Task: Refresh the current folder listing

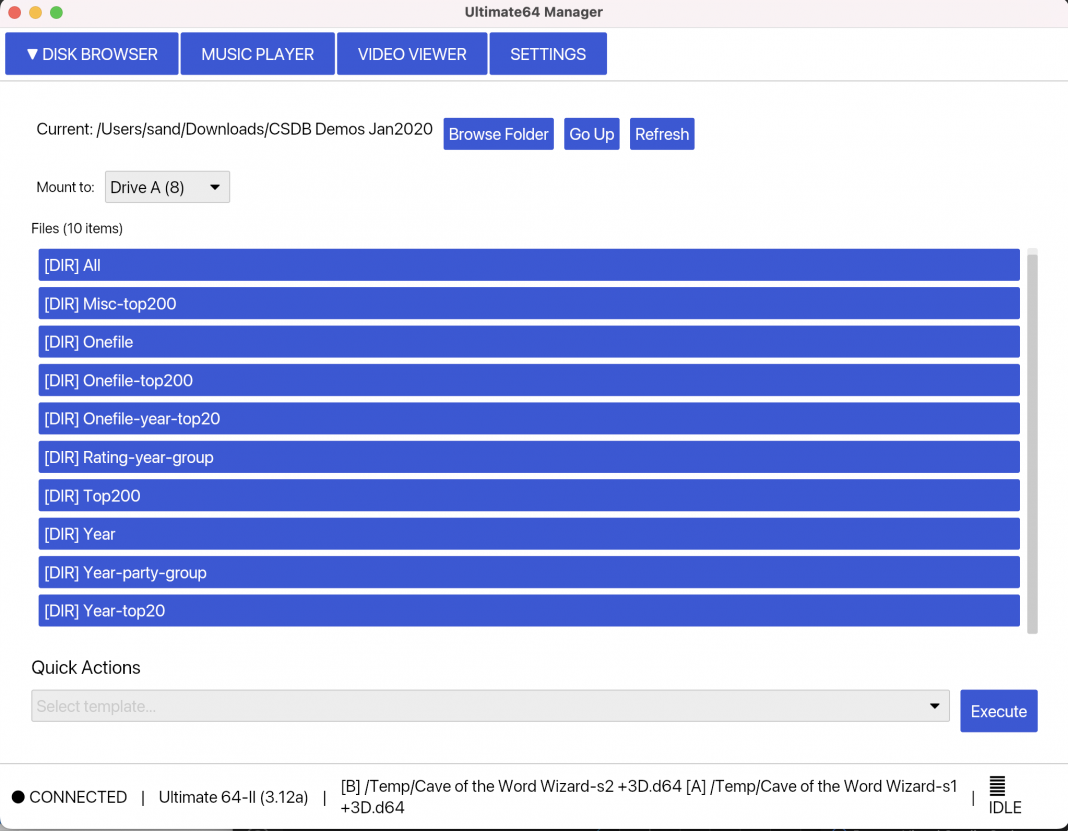Action: coord(662,134)
